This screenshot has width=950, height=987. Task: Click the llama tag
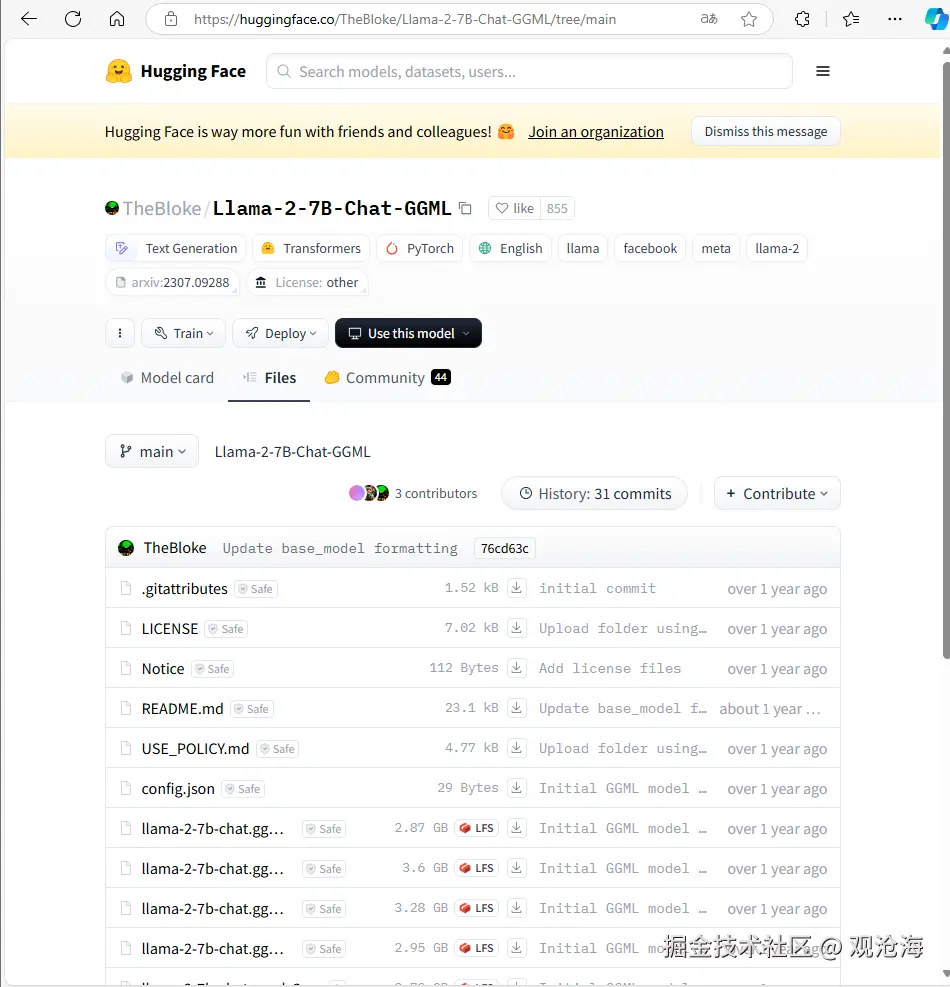click(x=582, y=249)
